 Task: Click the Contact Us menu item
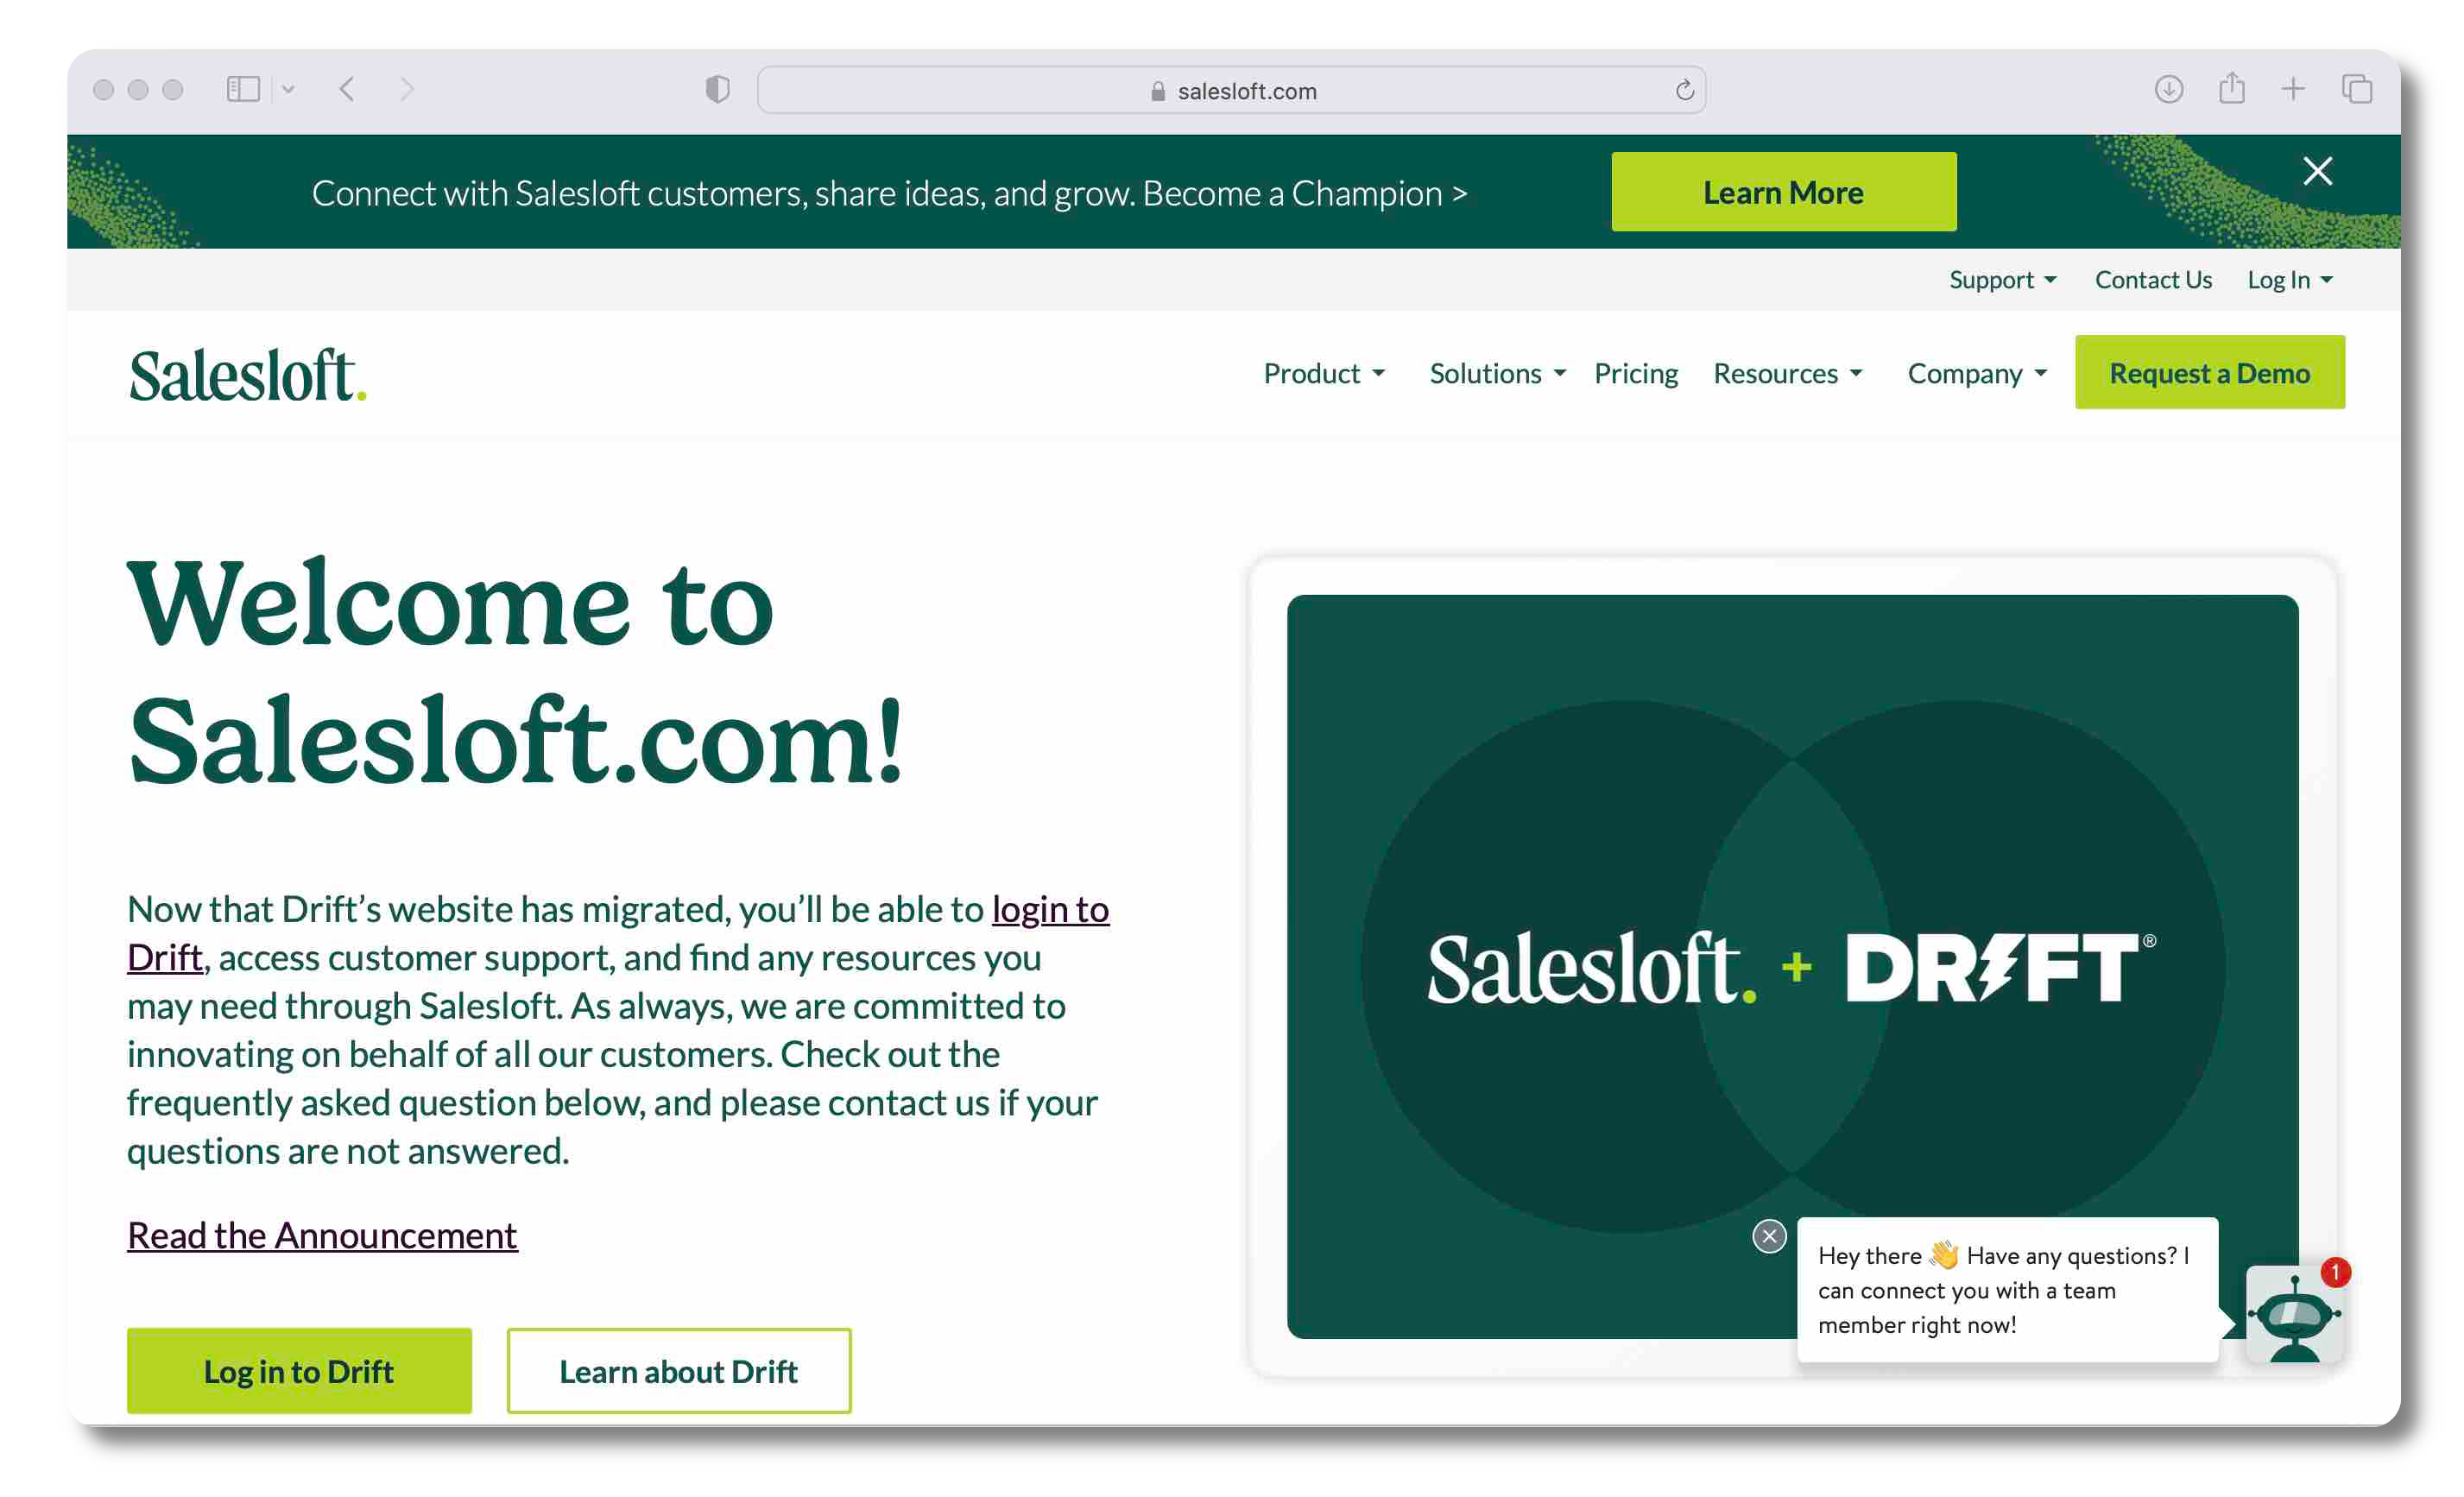pos(2154,278)
